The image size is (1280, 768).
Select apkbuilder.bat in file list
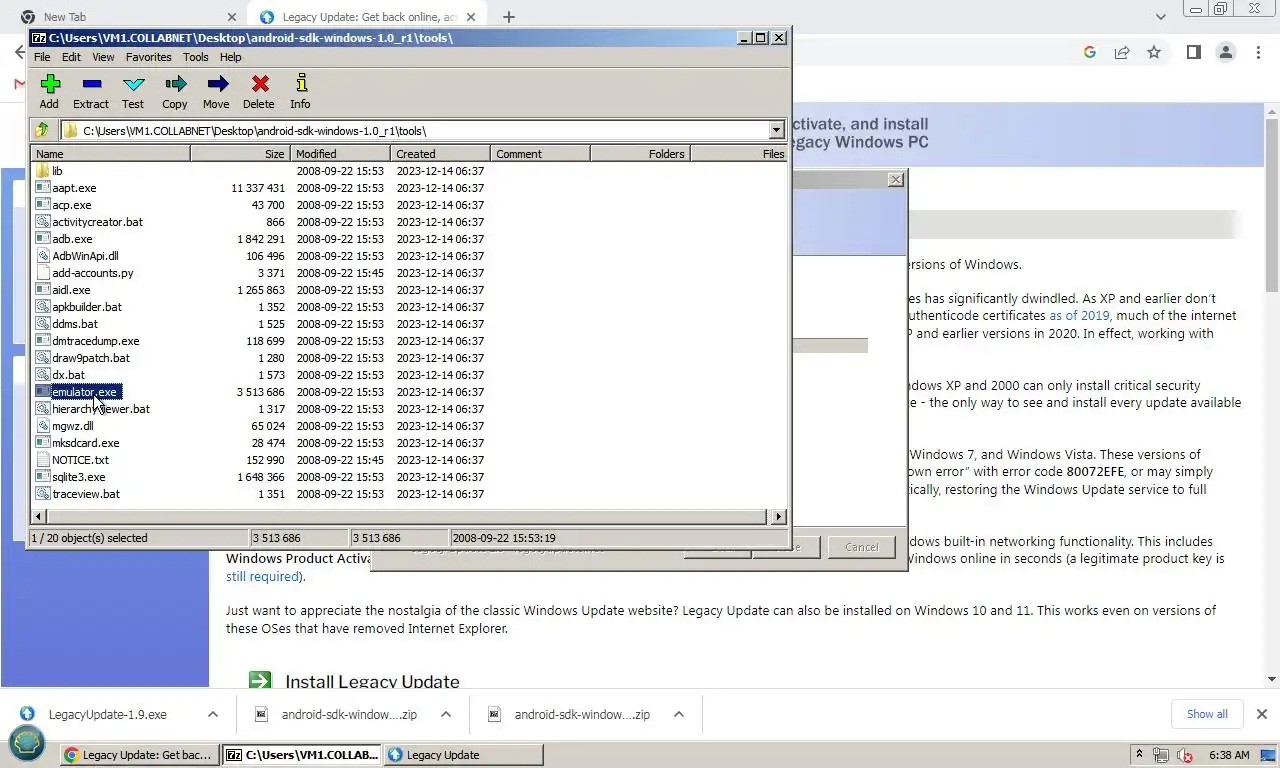[87, 307]
